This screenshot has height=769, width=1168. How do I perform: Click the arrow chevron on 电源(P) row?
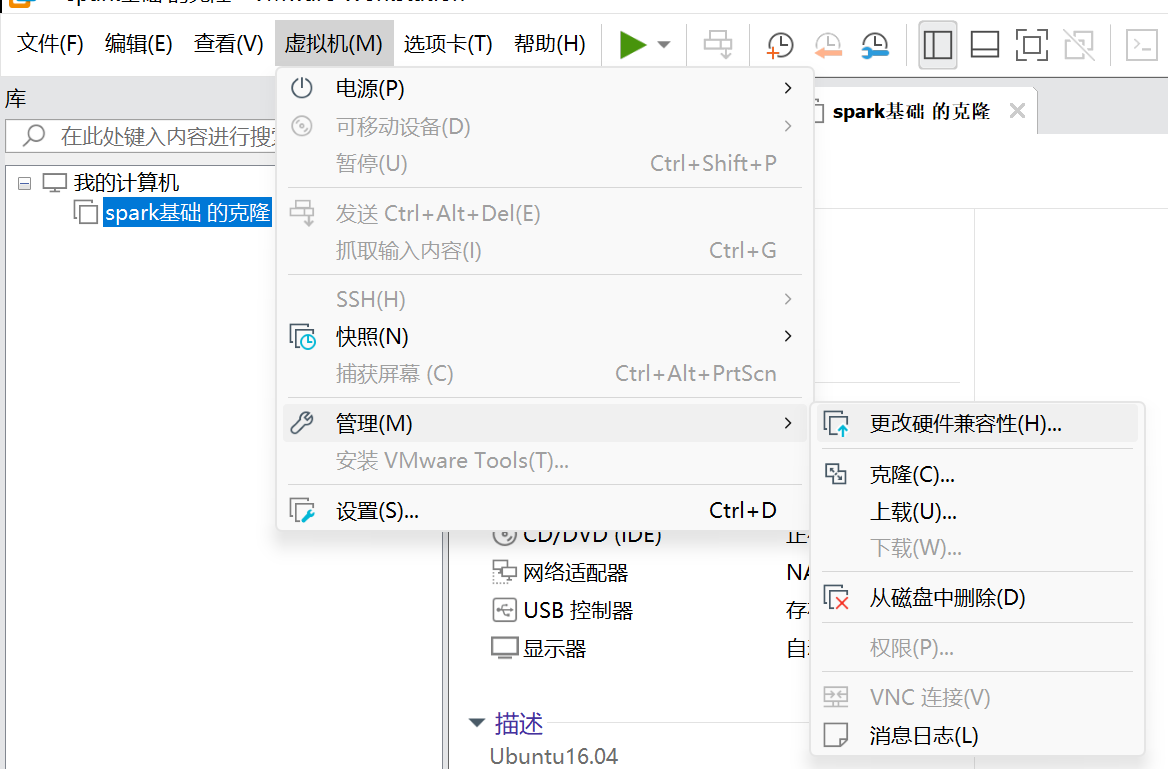point(788,89)
